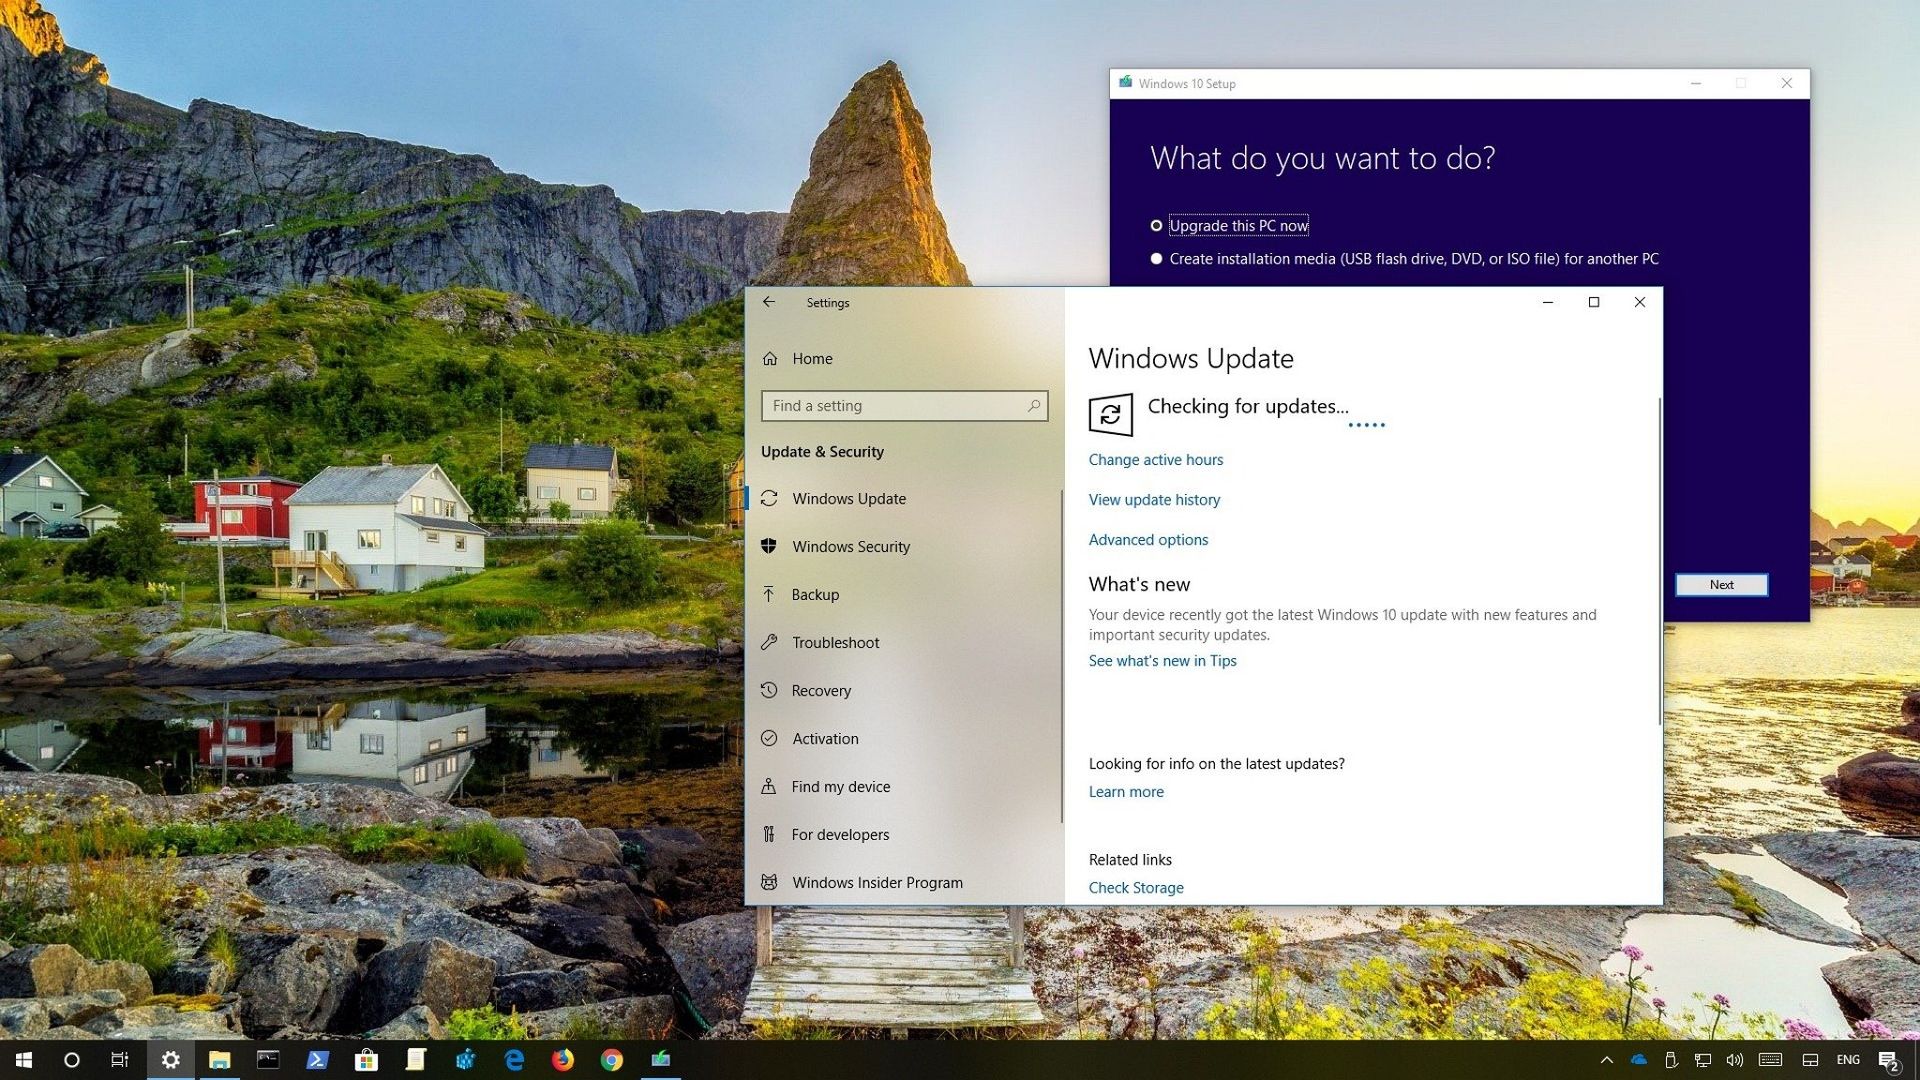Click the Activation checkmark icon
The height and width of the screenshot is (1080, 1920).
click(x=768, y=738)
